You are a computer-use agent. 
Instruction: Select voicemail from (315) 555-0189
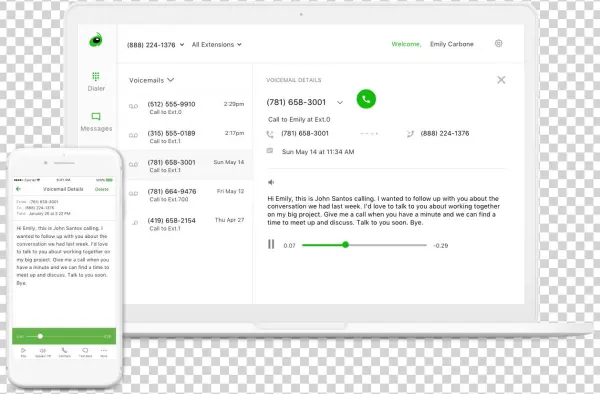pyautogui.click(x=186, y=137)
